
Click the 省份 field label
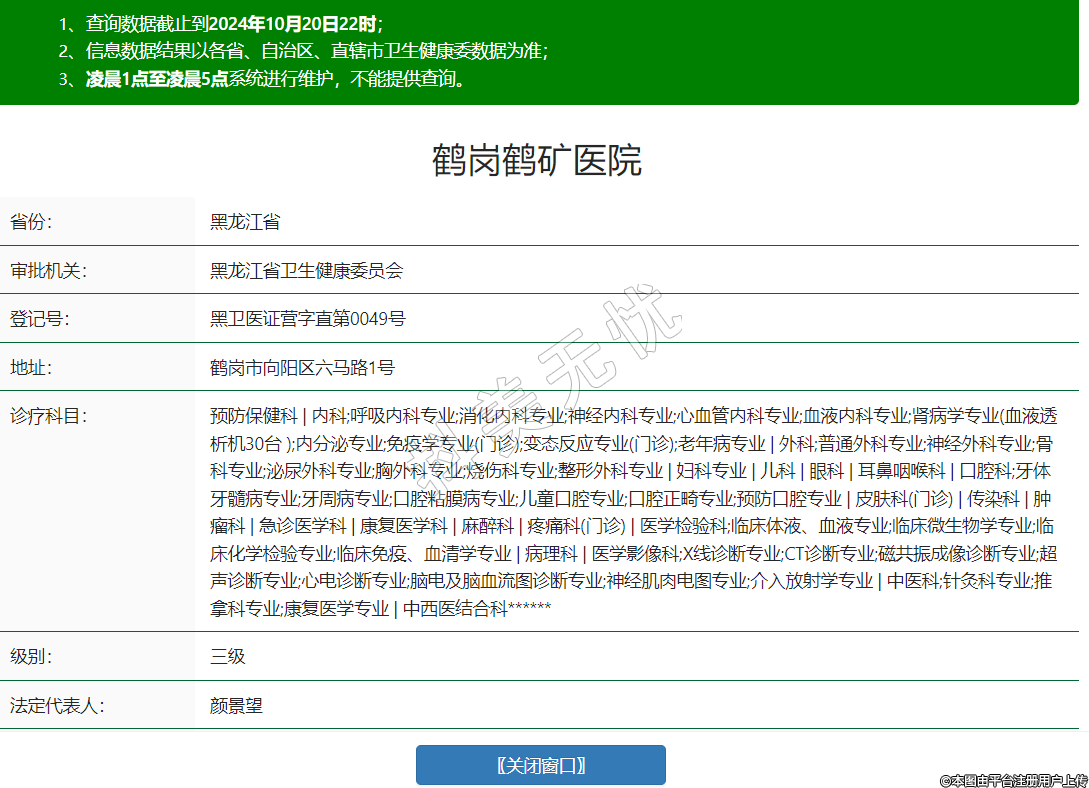[x=31, y=222]
